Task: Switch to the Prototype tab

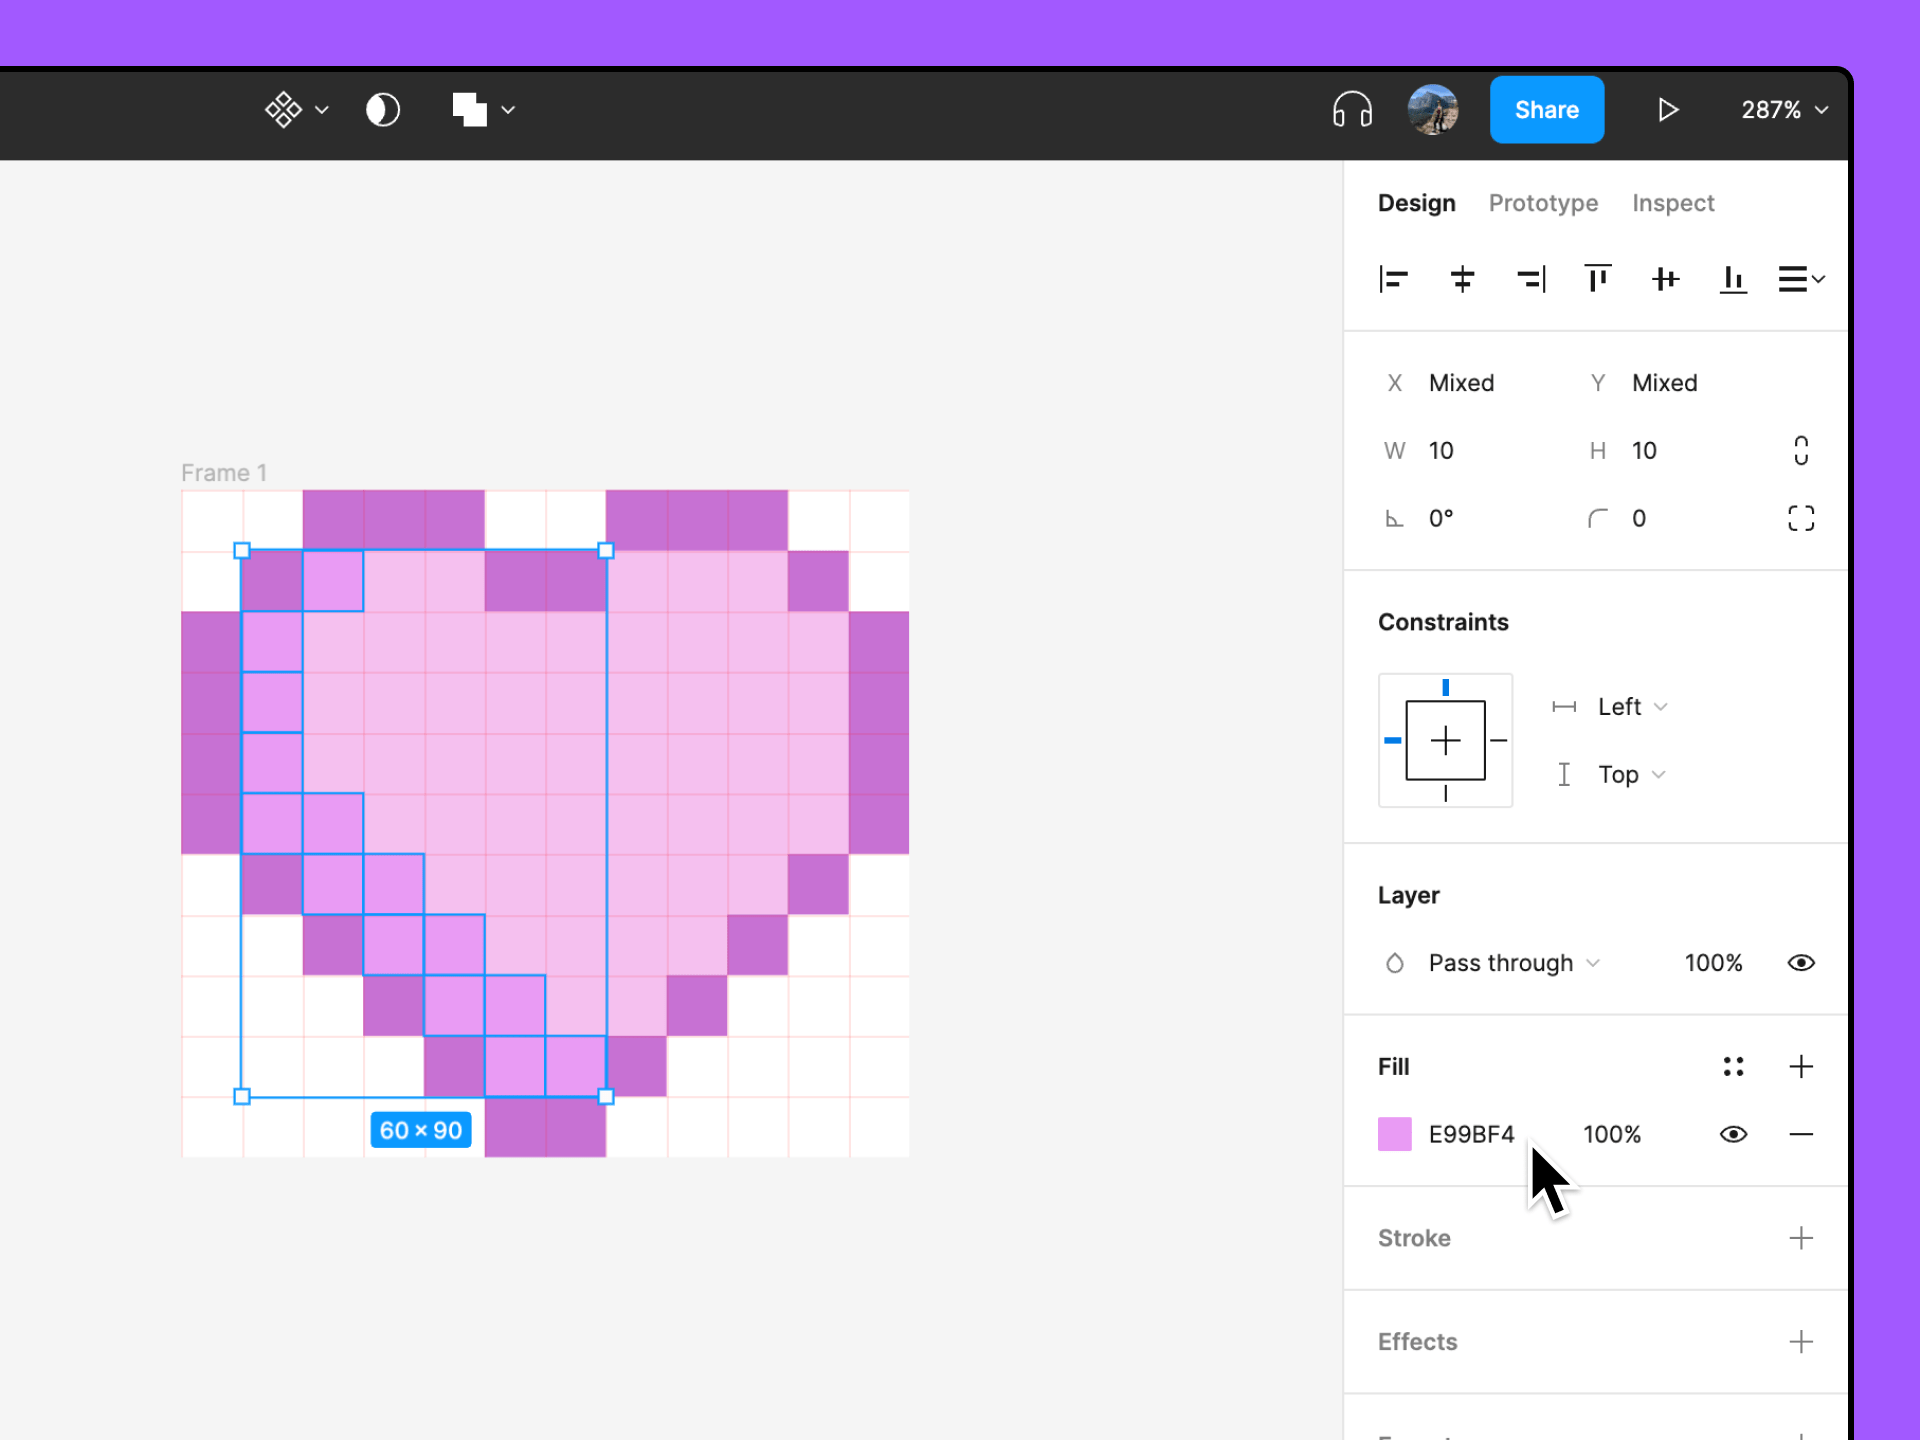Action: point(1543,203)
